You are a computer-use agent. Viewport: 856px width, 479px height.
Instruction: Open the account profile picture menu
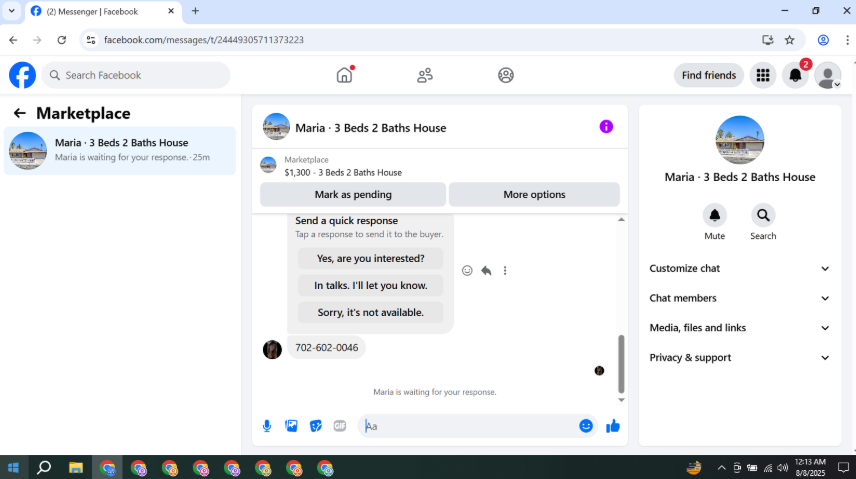pos(828,75)
